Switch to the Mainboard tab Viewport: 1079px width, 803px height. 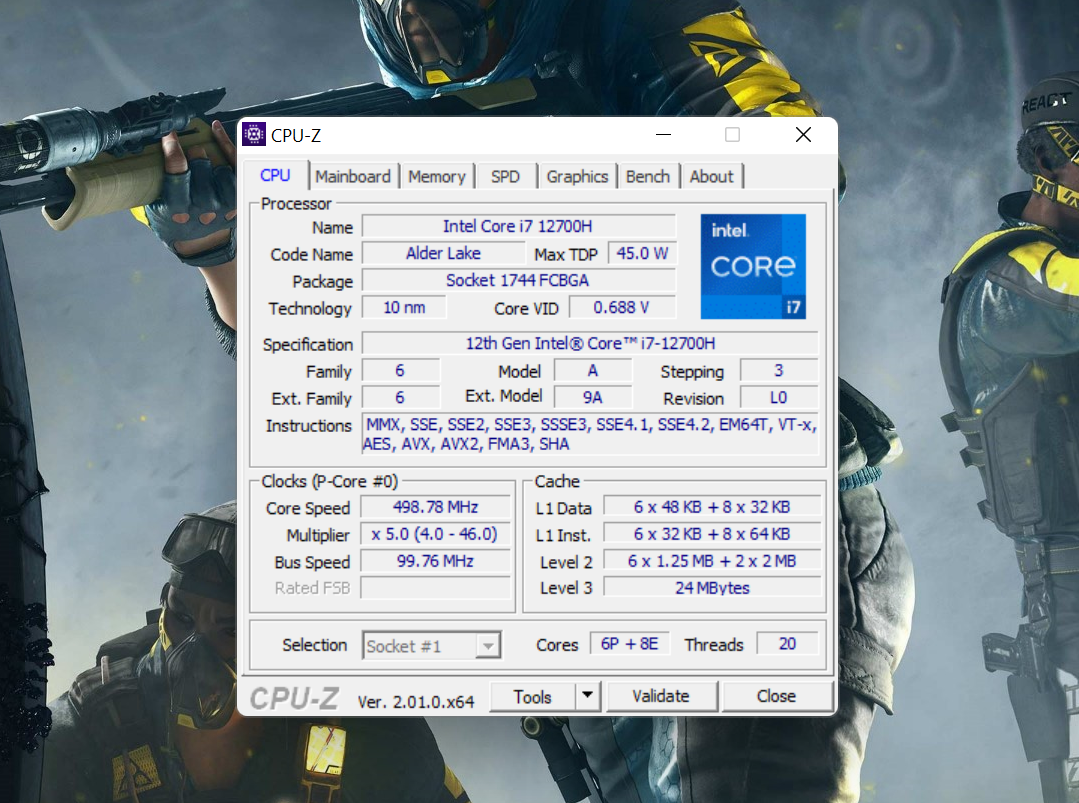coord(353,177)
